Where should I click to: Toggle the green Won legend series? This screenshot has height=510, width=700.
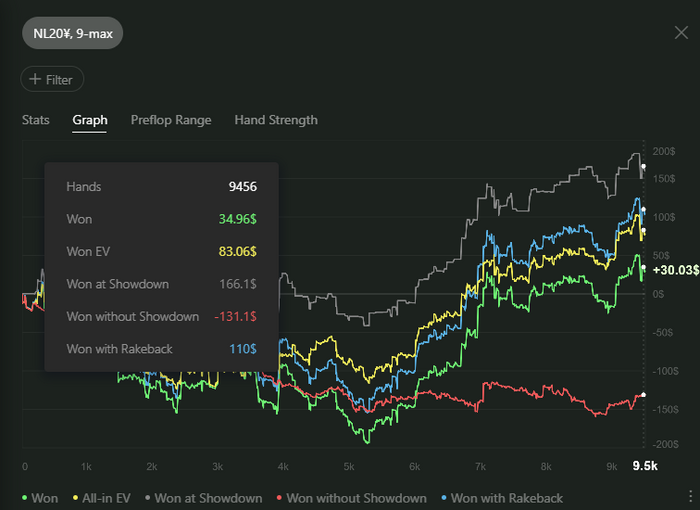coord(39,498)
